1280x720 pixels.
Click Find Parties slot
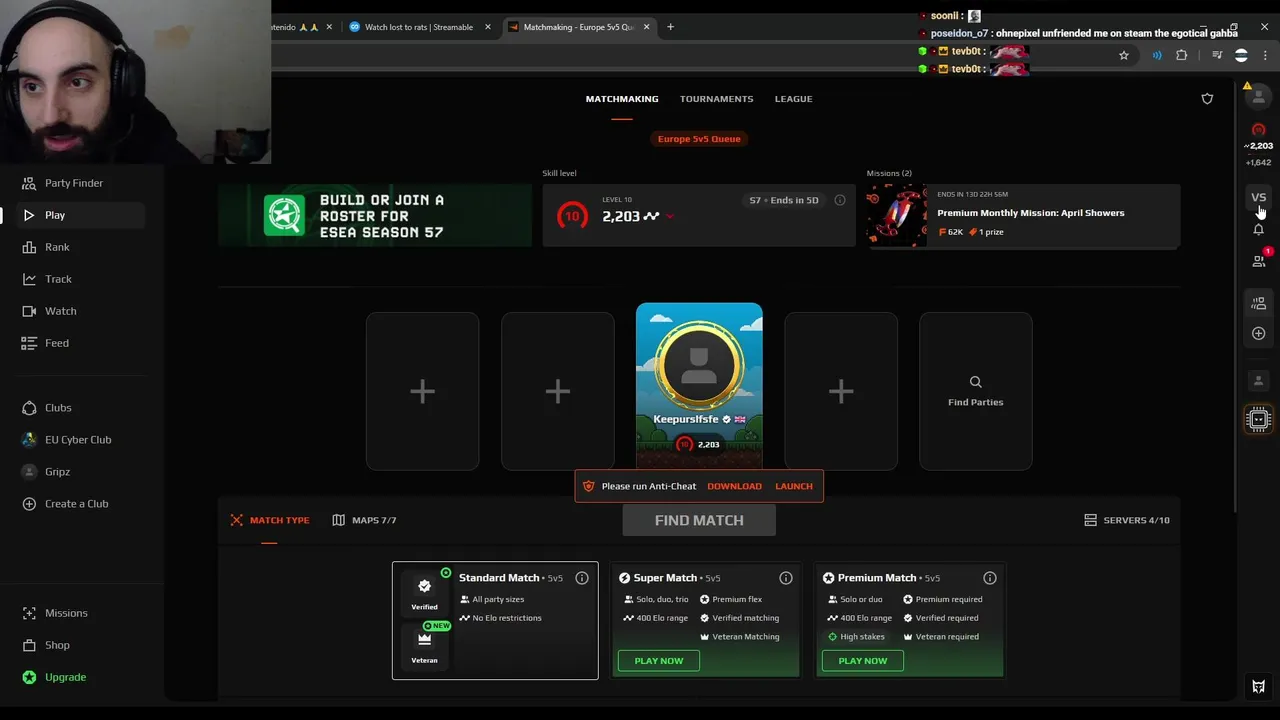[x=976, y=391]
